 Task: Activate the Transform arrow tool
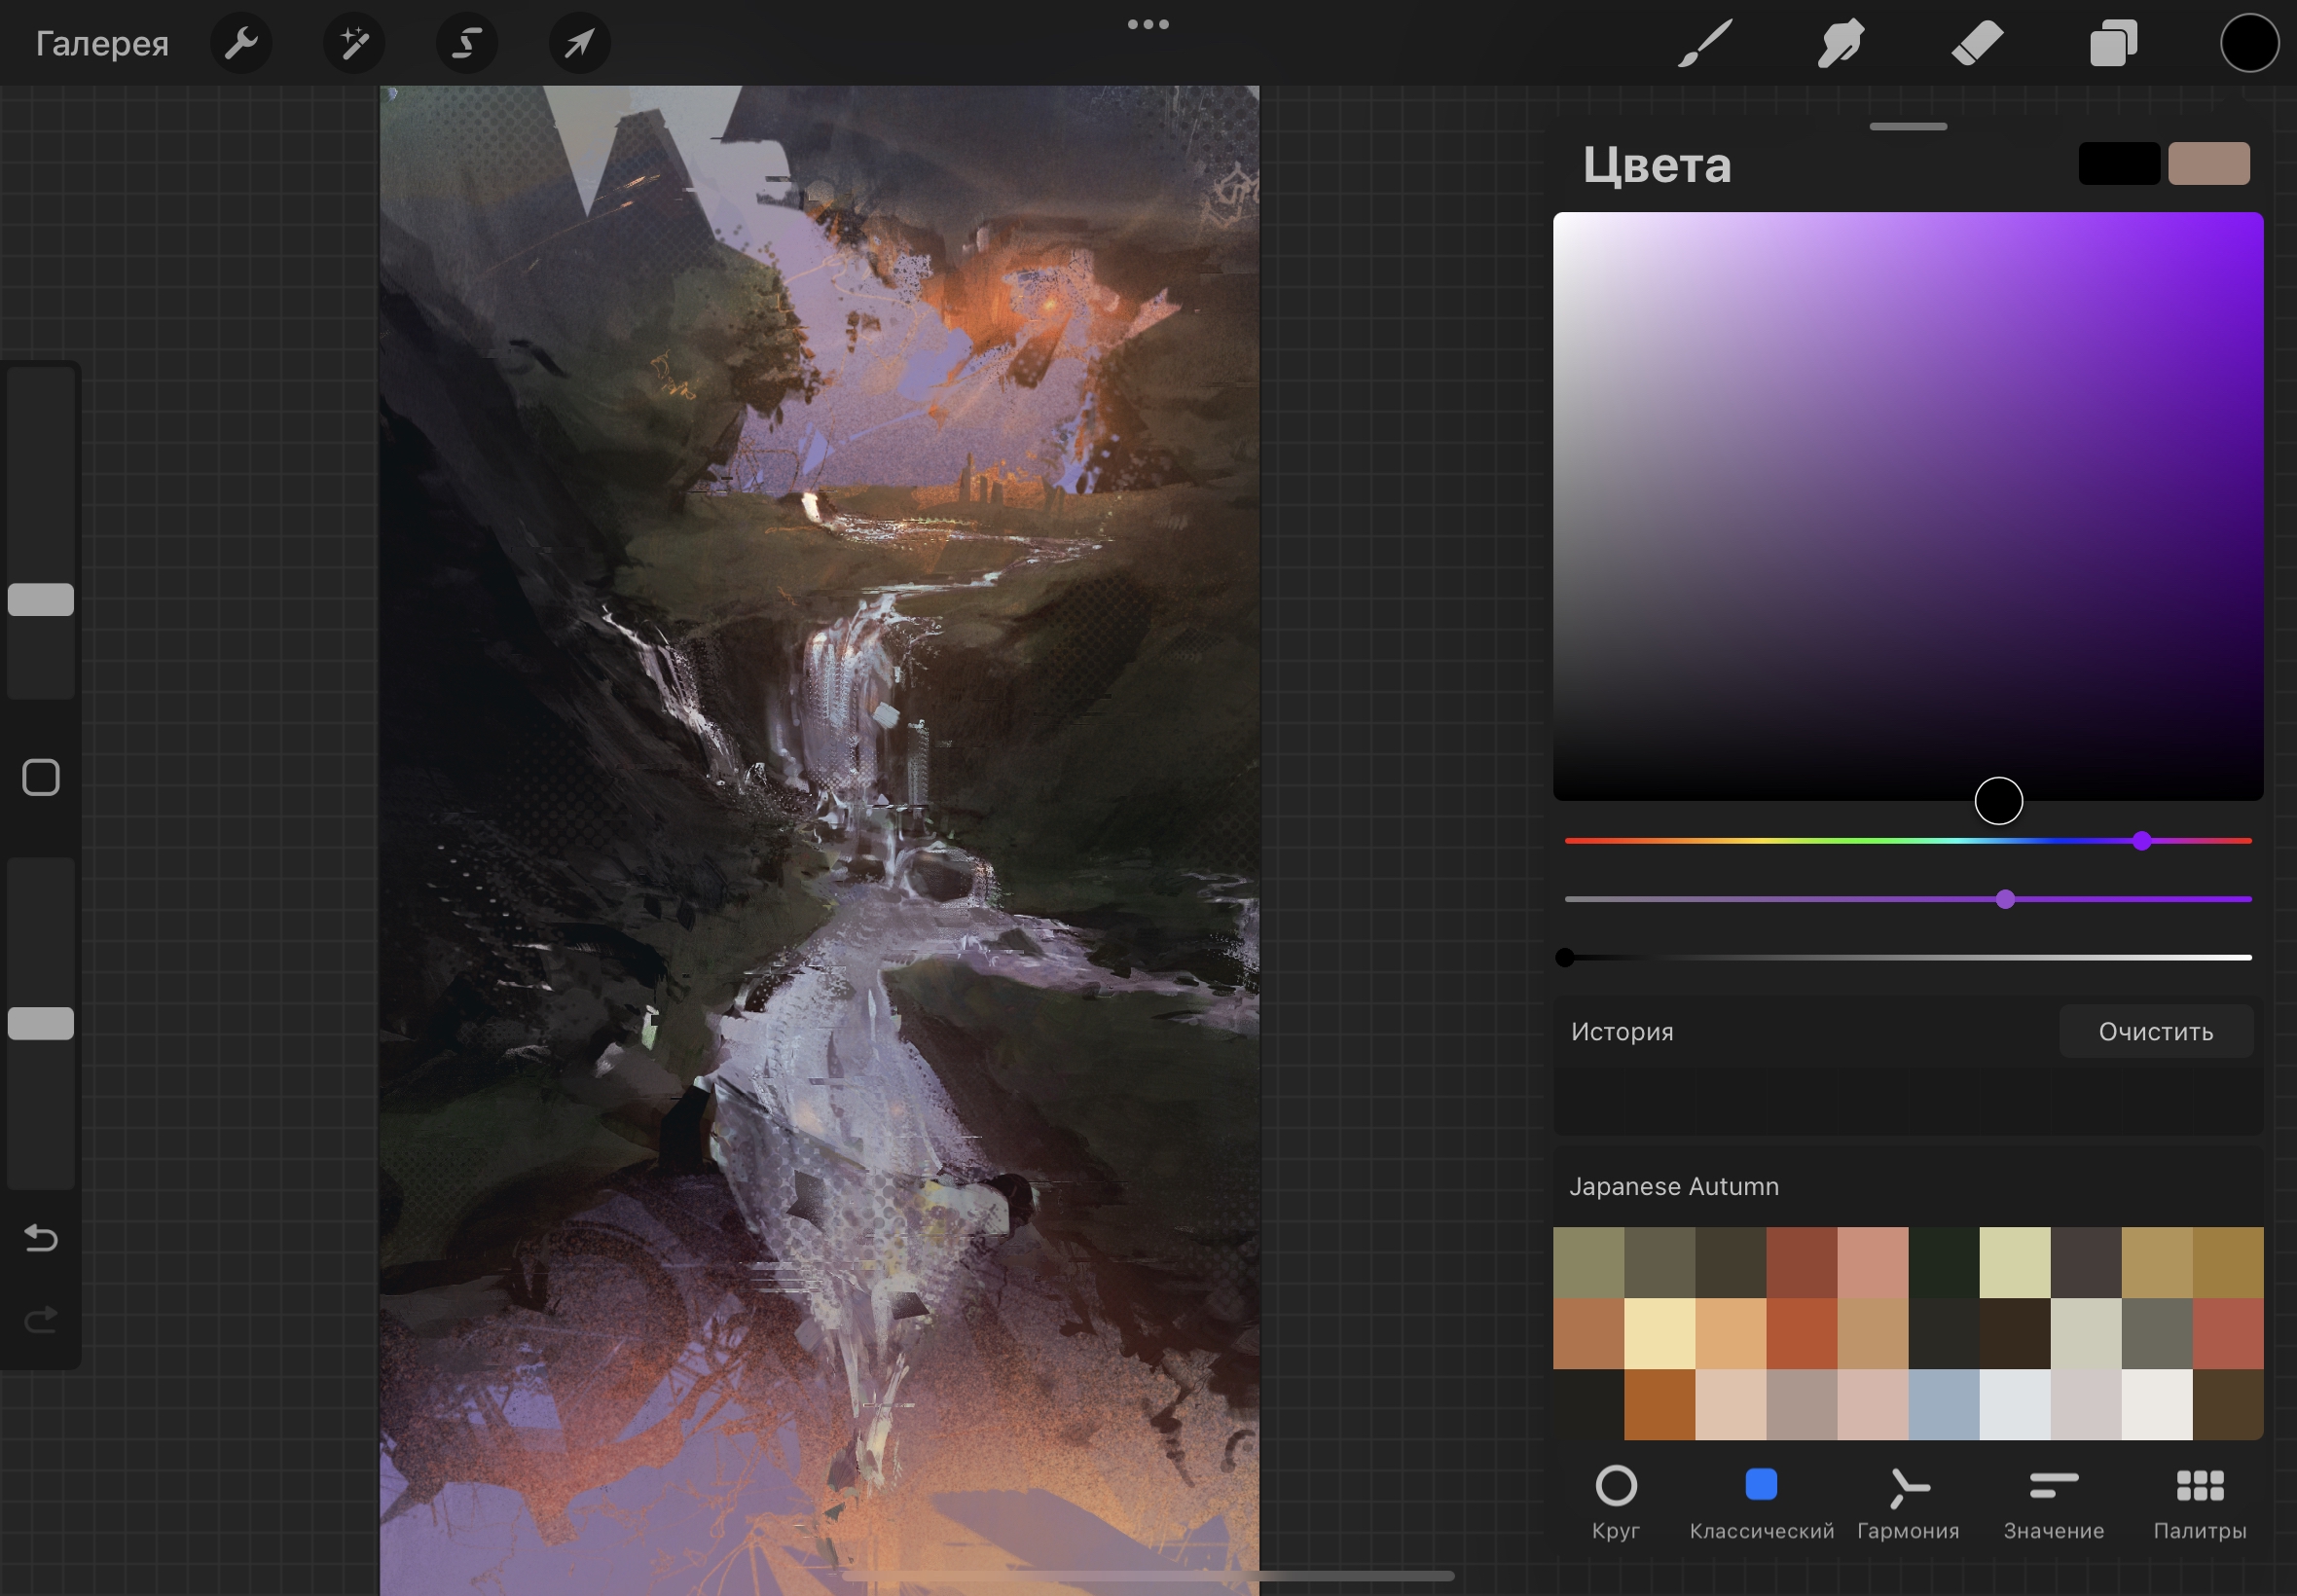click(580, 43)
